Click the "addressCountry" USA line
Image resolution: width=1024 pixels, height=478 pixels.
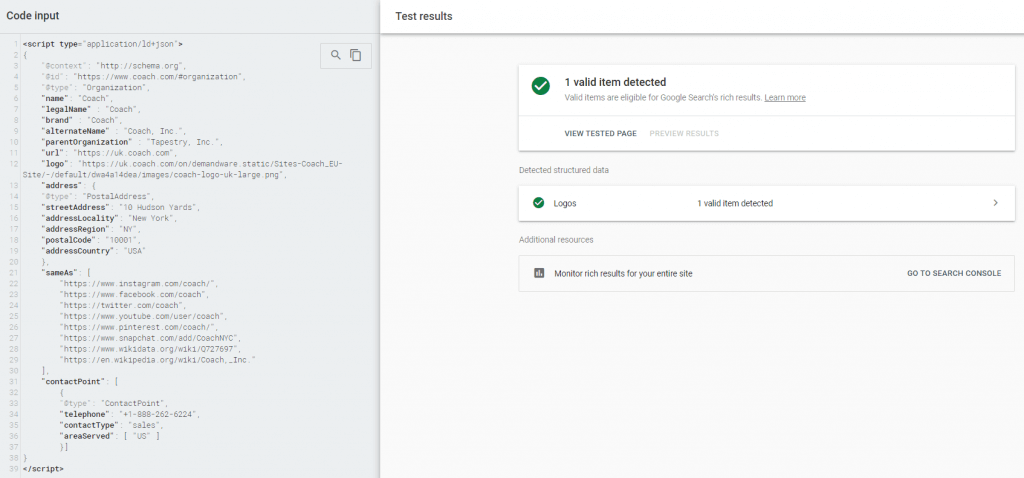pyautogui.click(x=93, y=251)
